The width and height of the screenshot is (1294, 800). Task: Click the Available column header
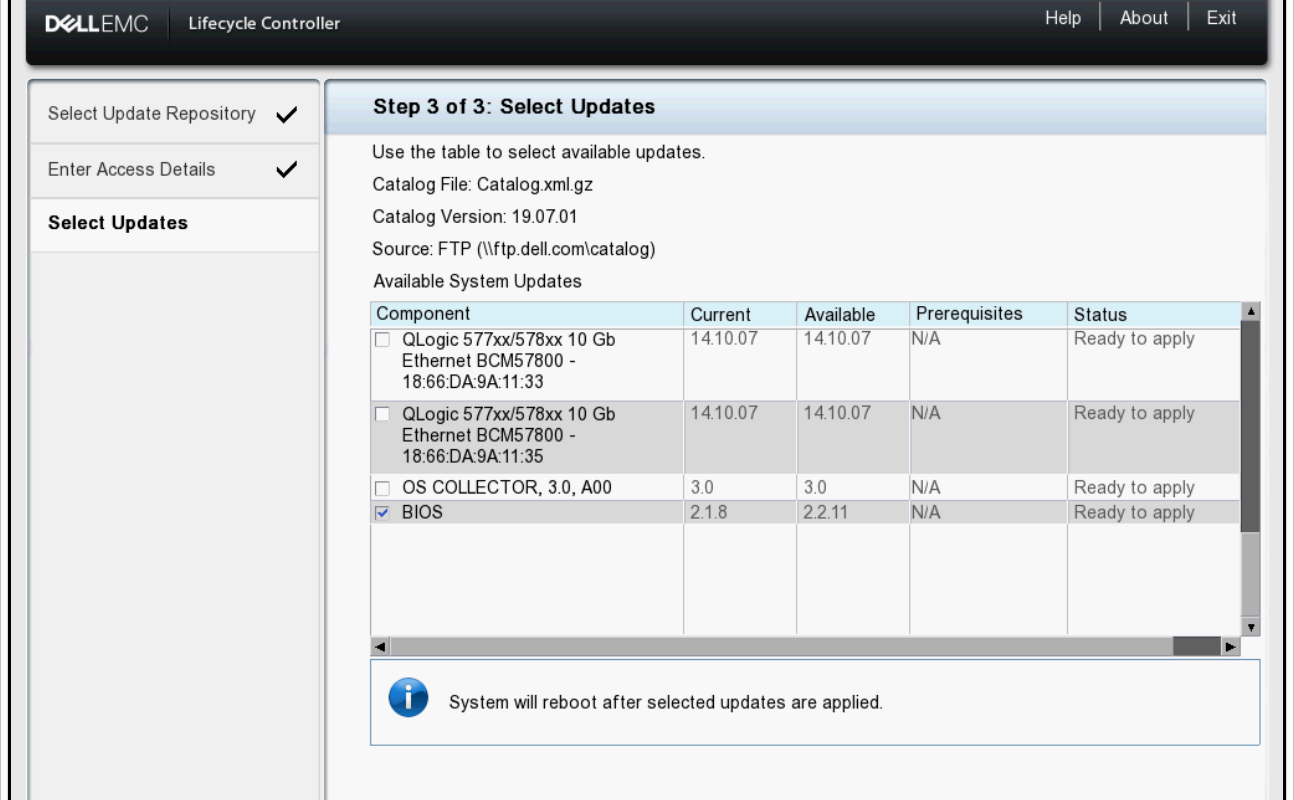(853, 314)
